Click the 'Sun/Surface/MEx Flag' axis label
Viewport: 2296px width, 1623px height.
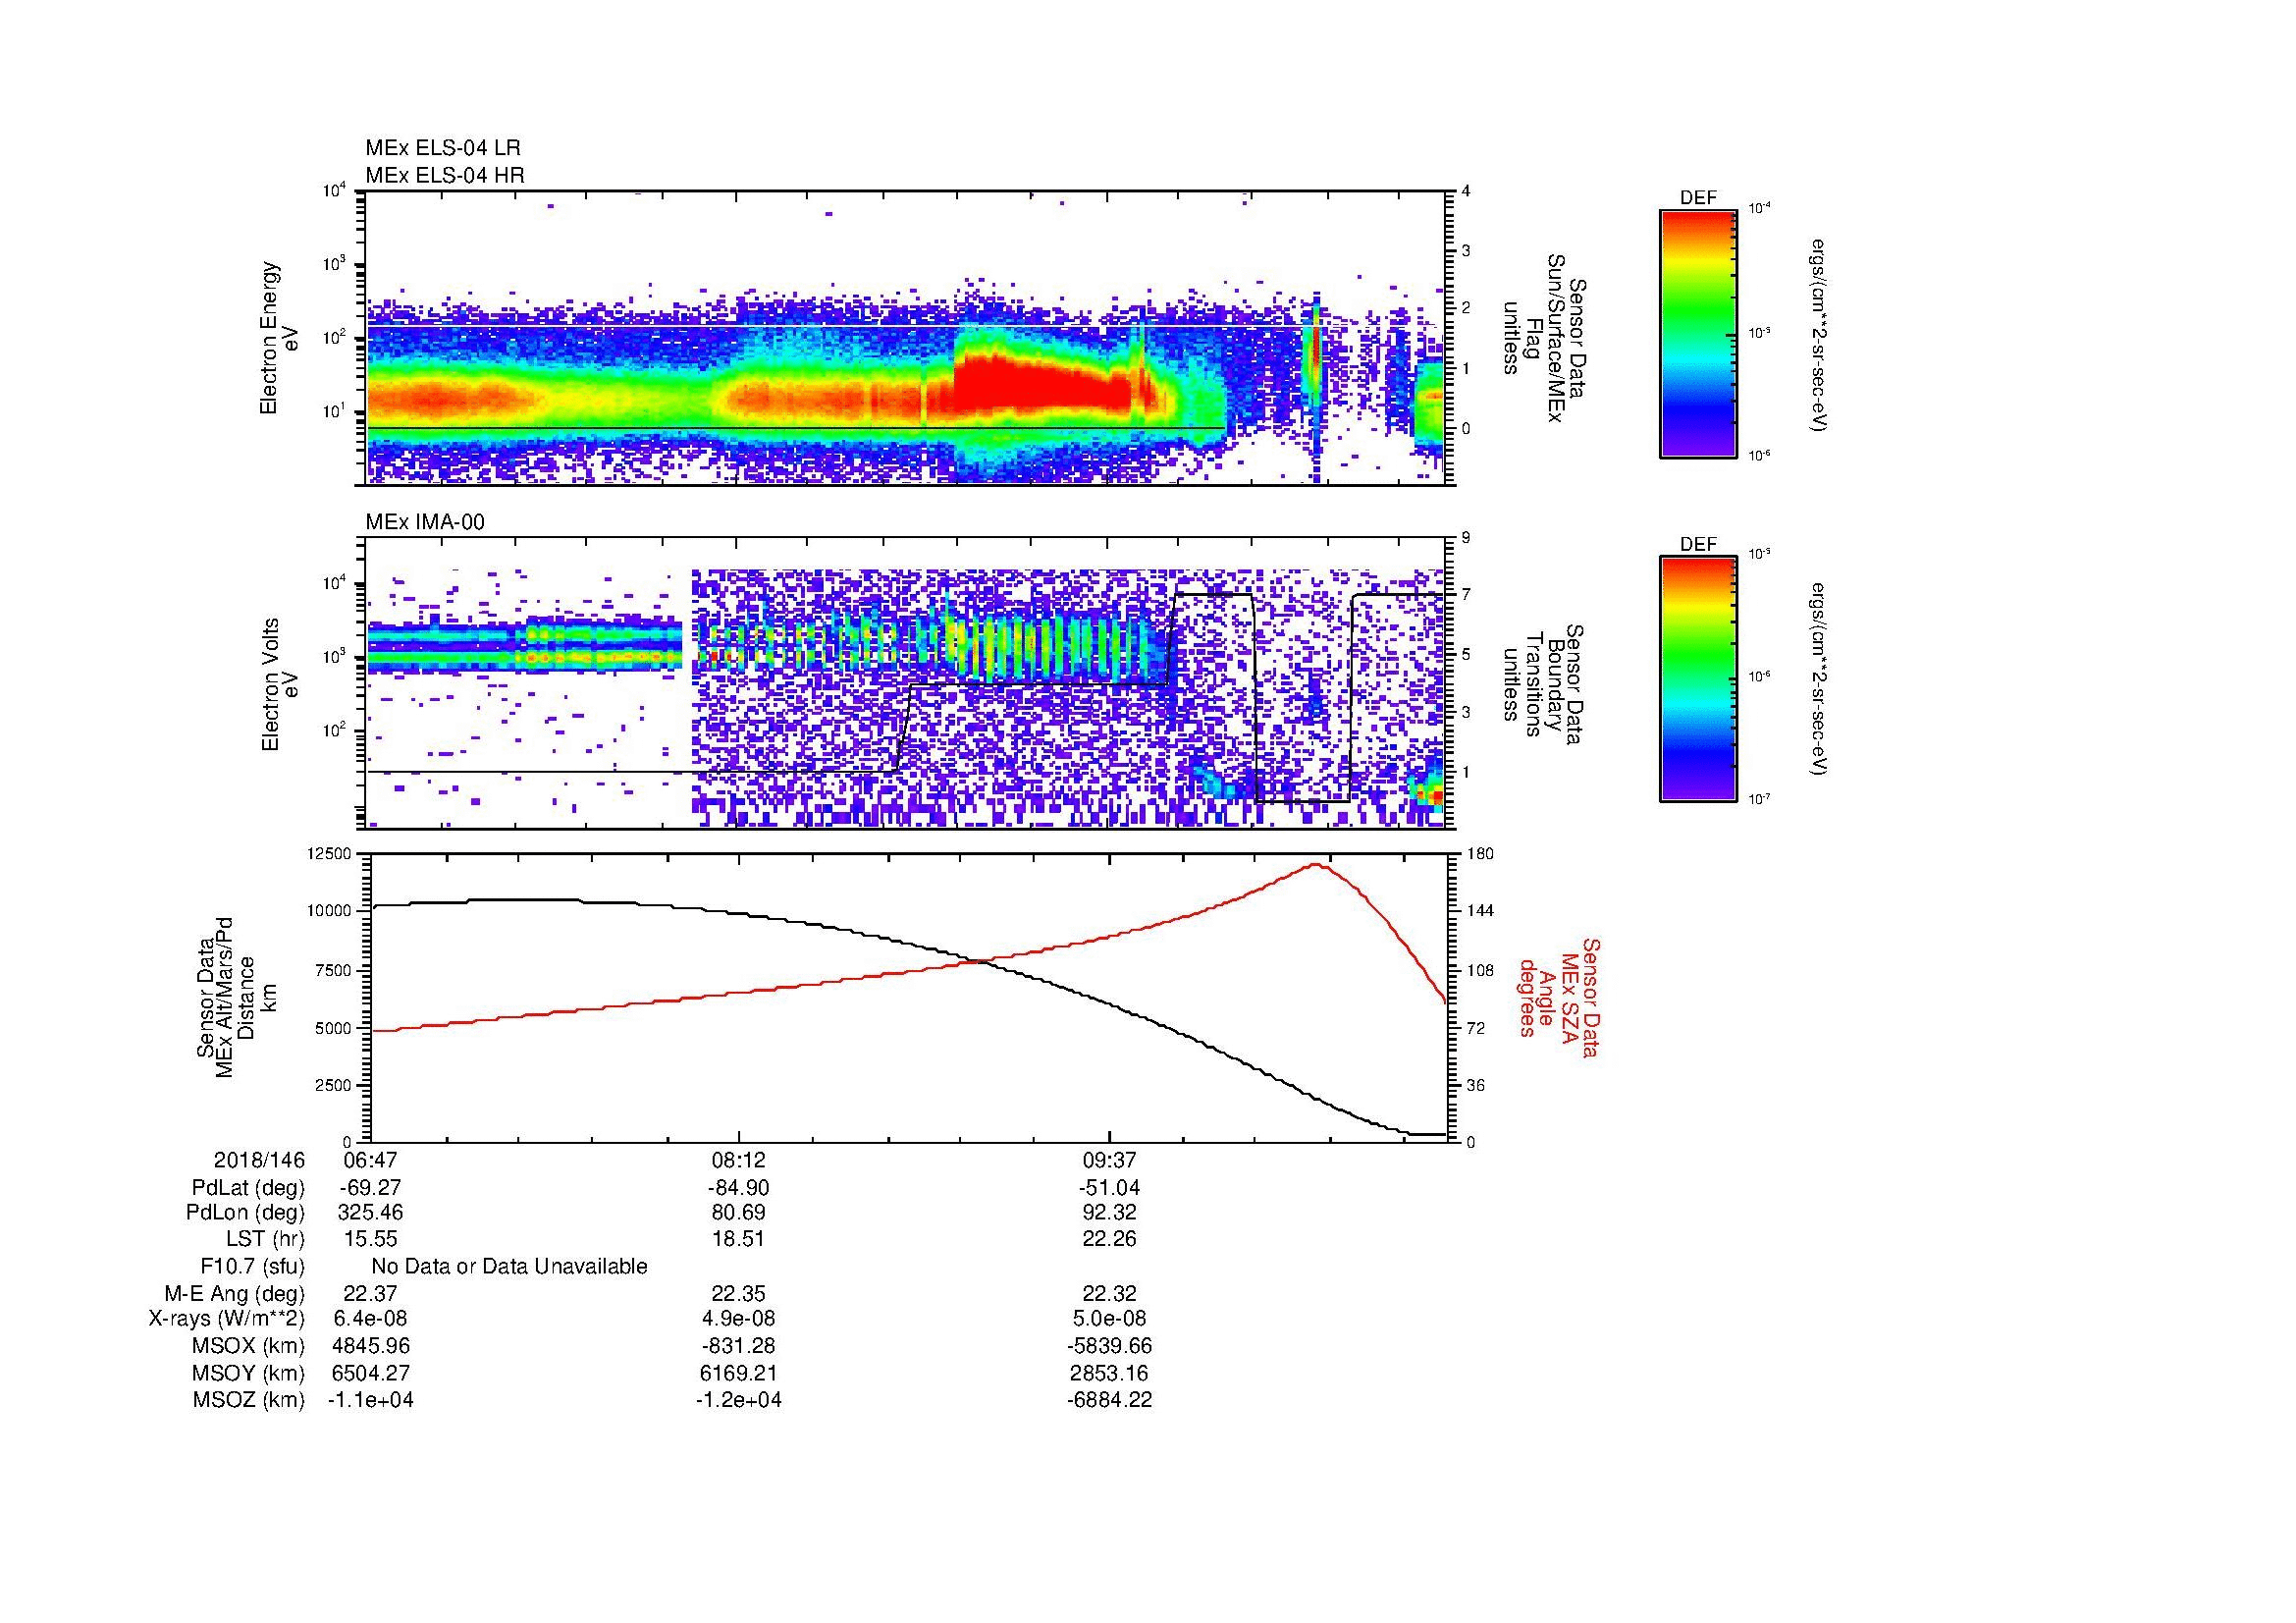[x=1543, y=338]
